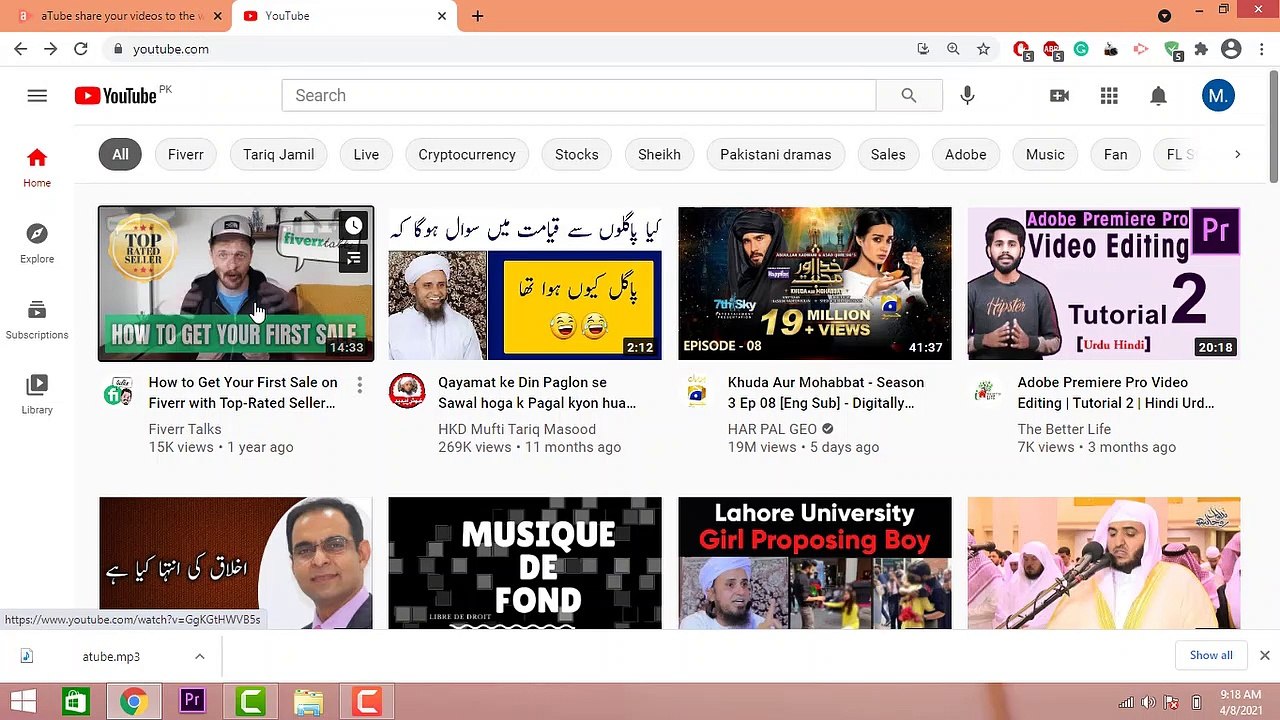Screen dimensions: 1280x720
Task: Click in the YouTube search field
Action: pos(579,96)
